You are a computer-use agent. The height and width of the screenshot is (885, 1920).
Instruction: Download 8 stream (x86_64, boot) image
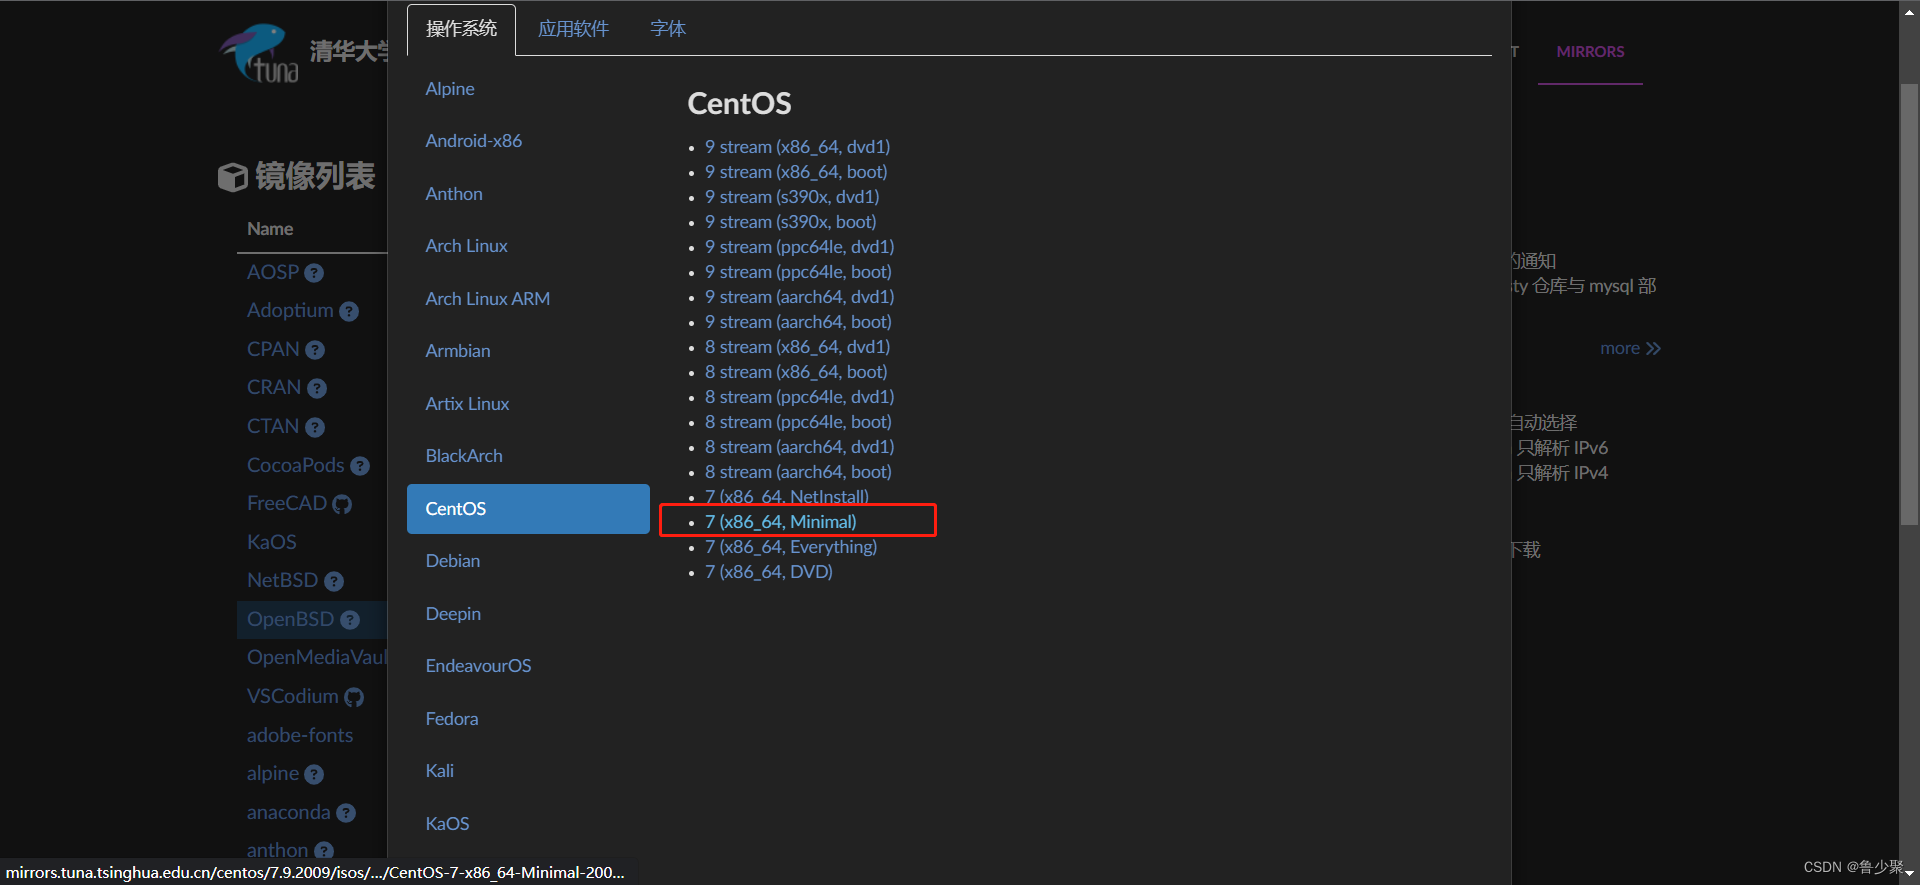tap(796, 372)
